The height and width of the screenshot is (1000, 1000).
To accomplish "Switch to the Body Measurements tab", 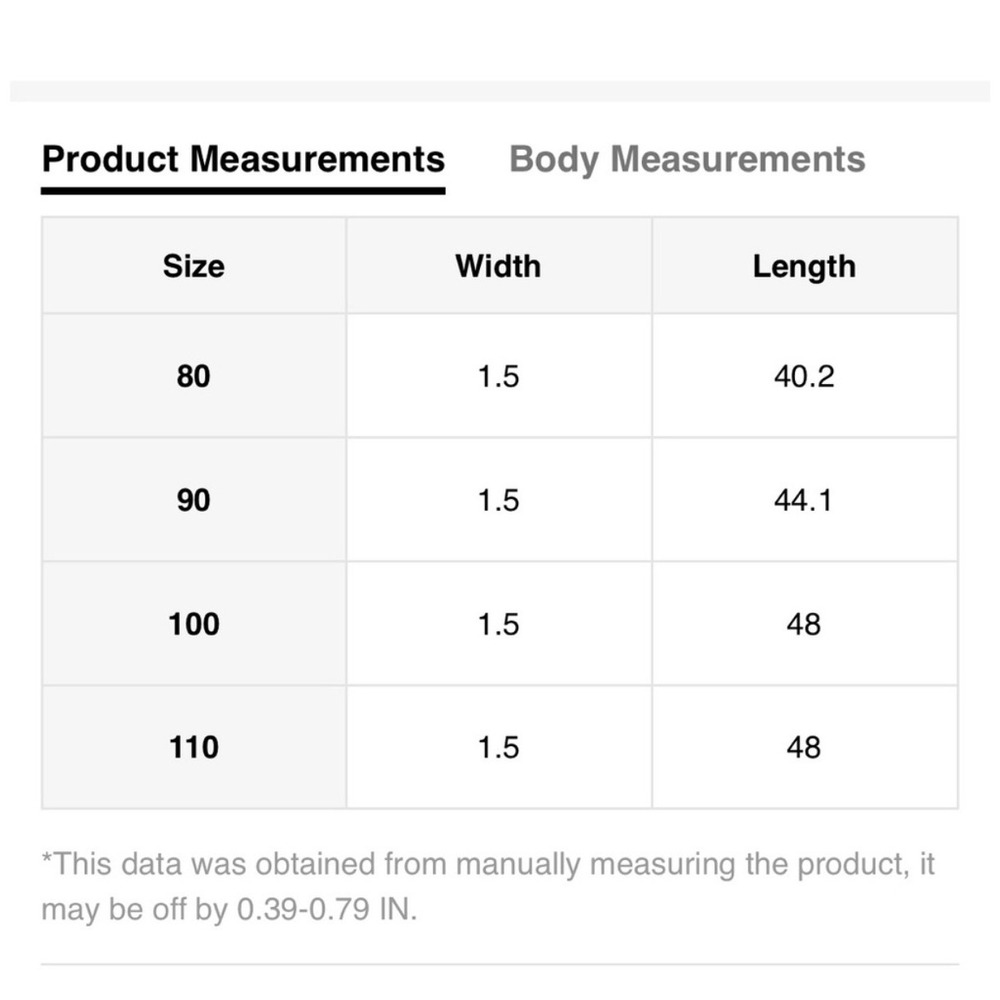I will click(x=687, y=159).
